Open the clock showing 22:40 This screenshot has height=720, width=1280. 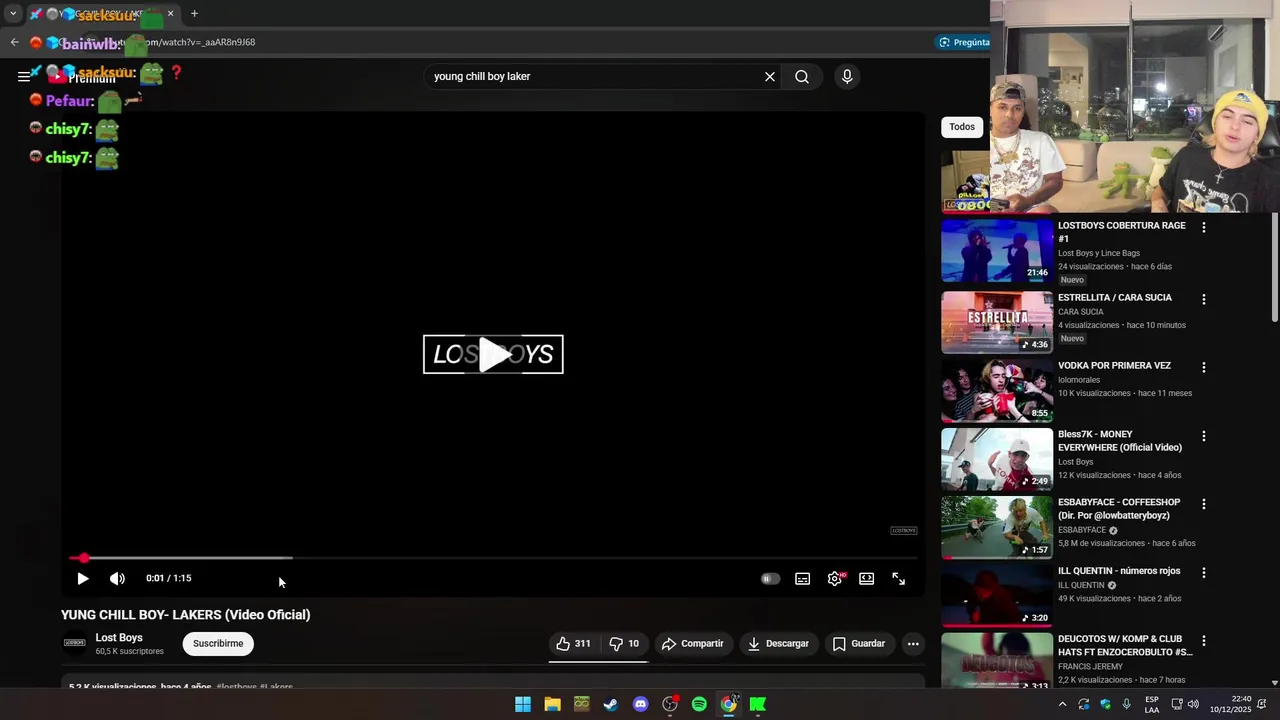(1231, 704)
